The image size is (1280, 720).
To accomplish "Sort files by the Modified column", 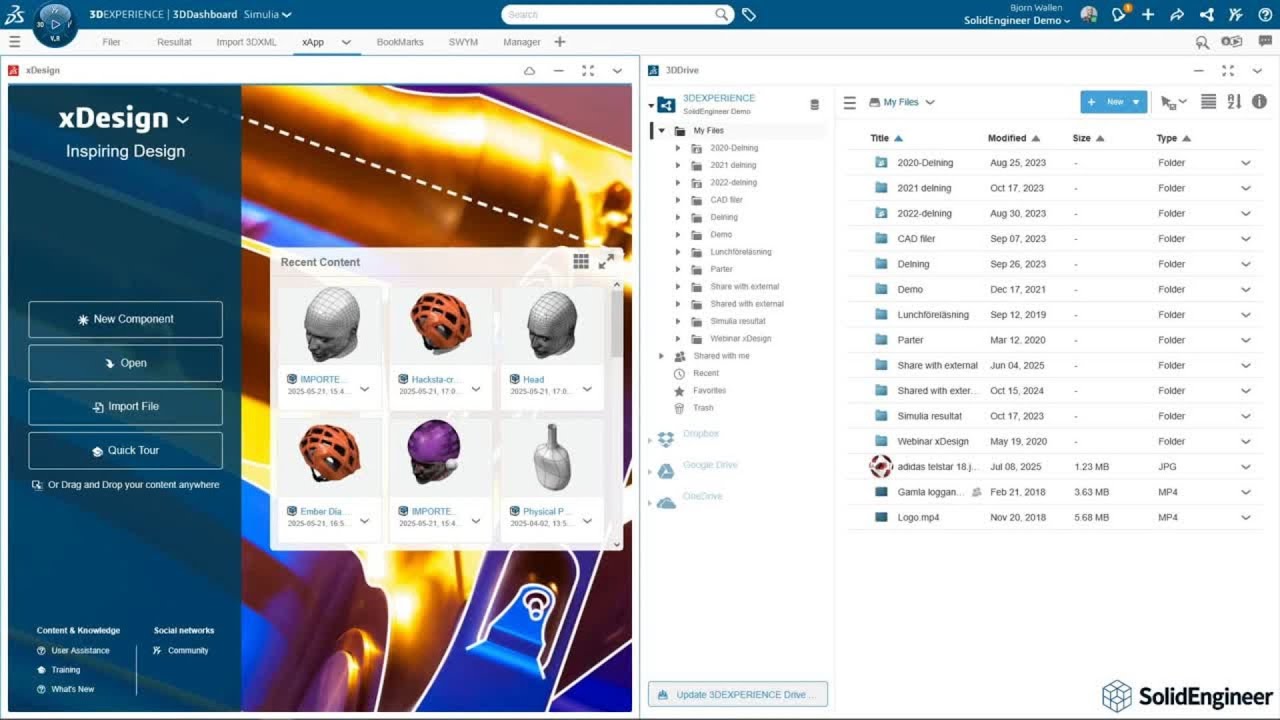I will point(1014,138).
